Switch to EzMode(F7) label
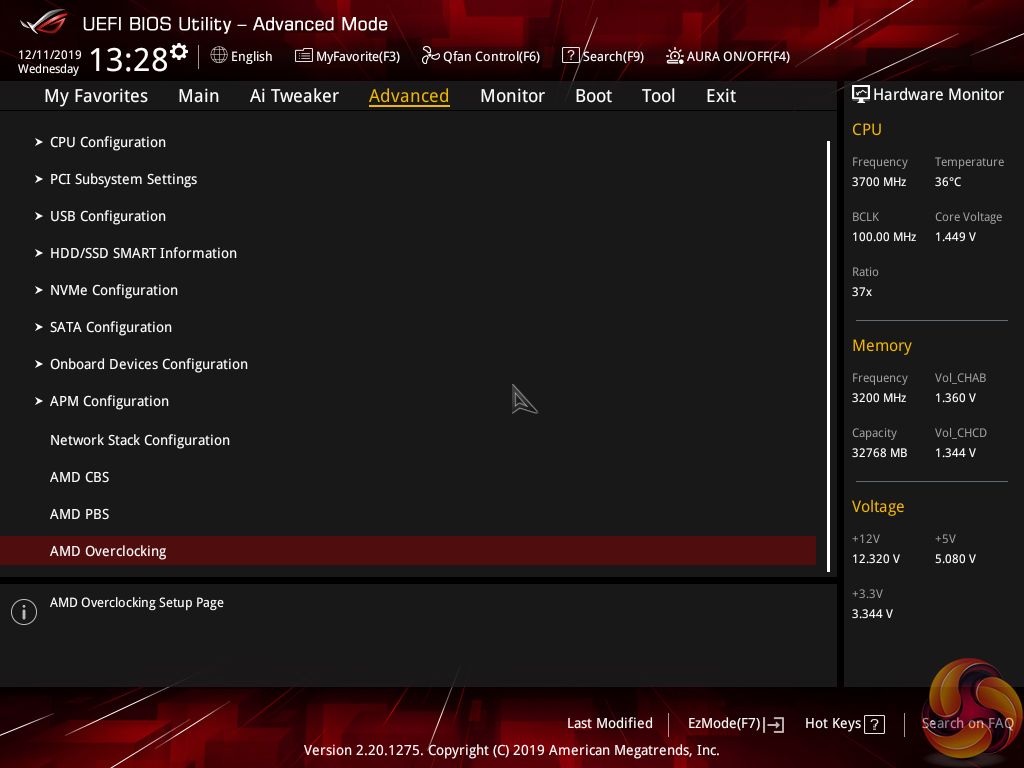 [724, 724]
